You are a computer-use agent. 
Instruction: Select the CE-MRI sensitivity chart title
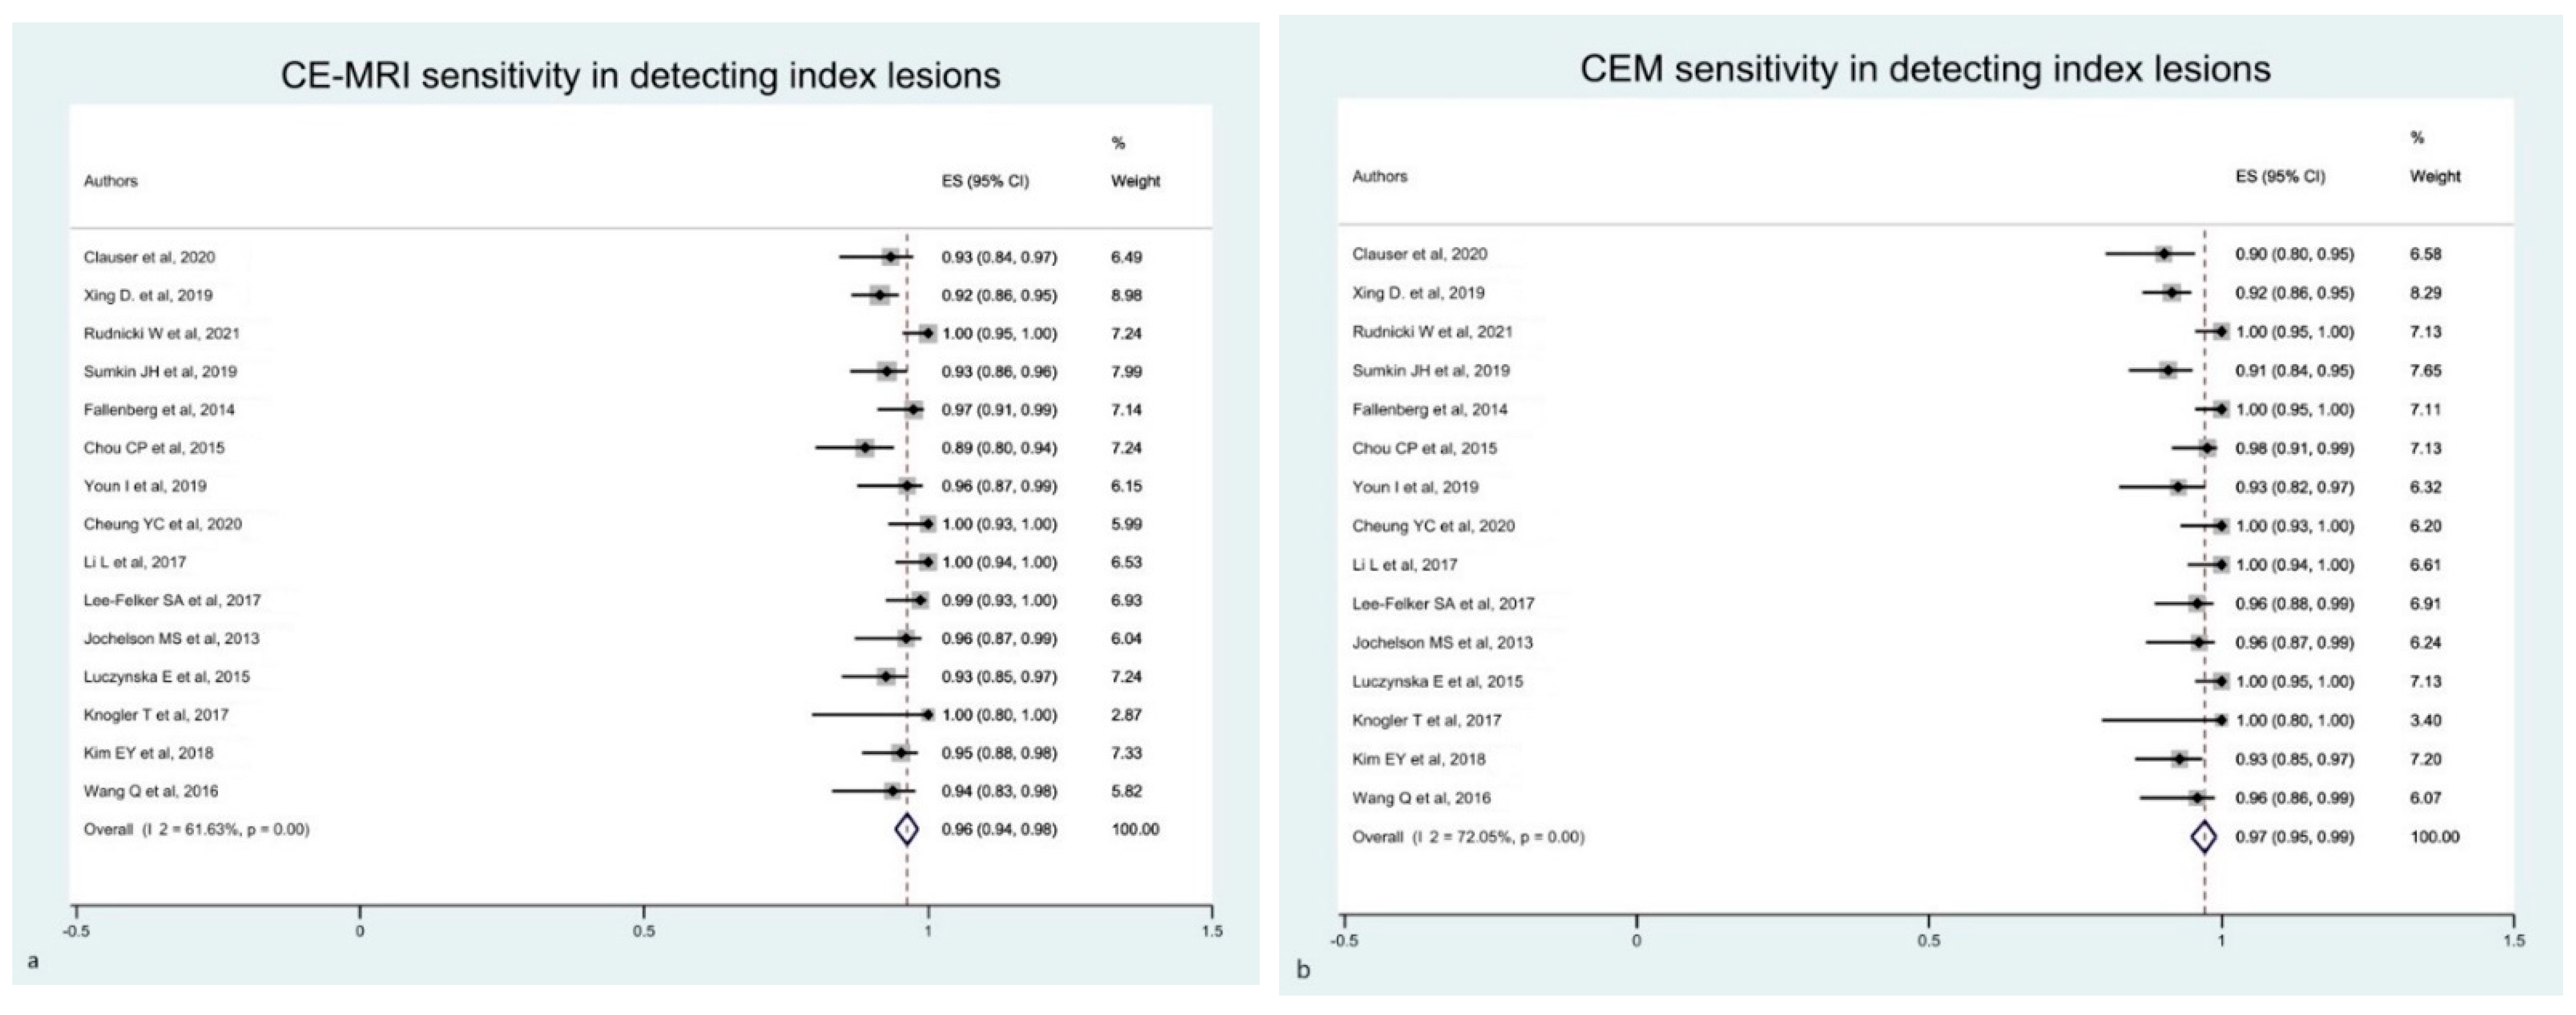pyautogui.click(x=640, y=76)
